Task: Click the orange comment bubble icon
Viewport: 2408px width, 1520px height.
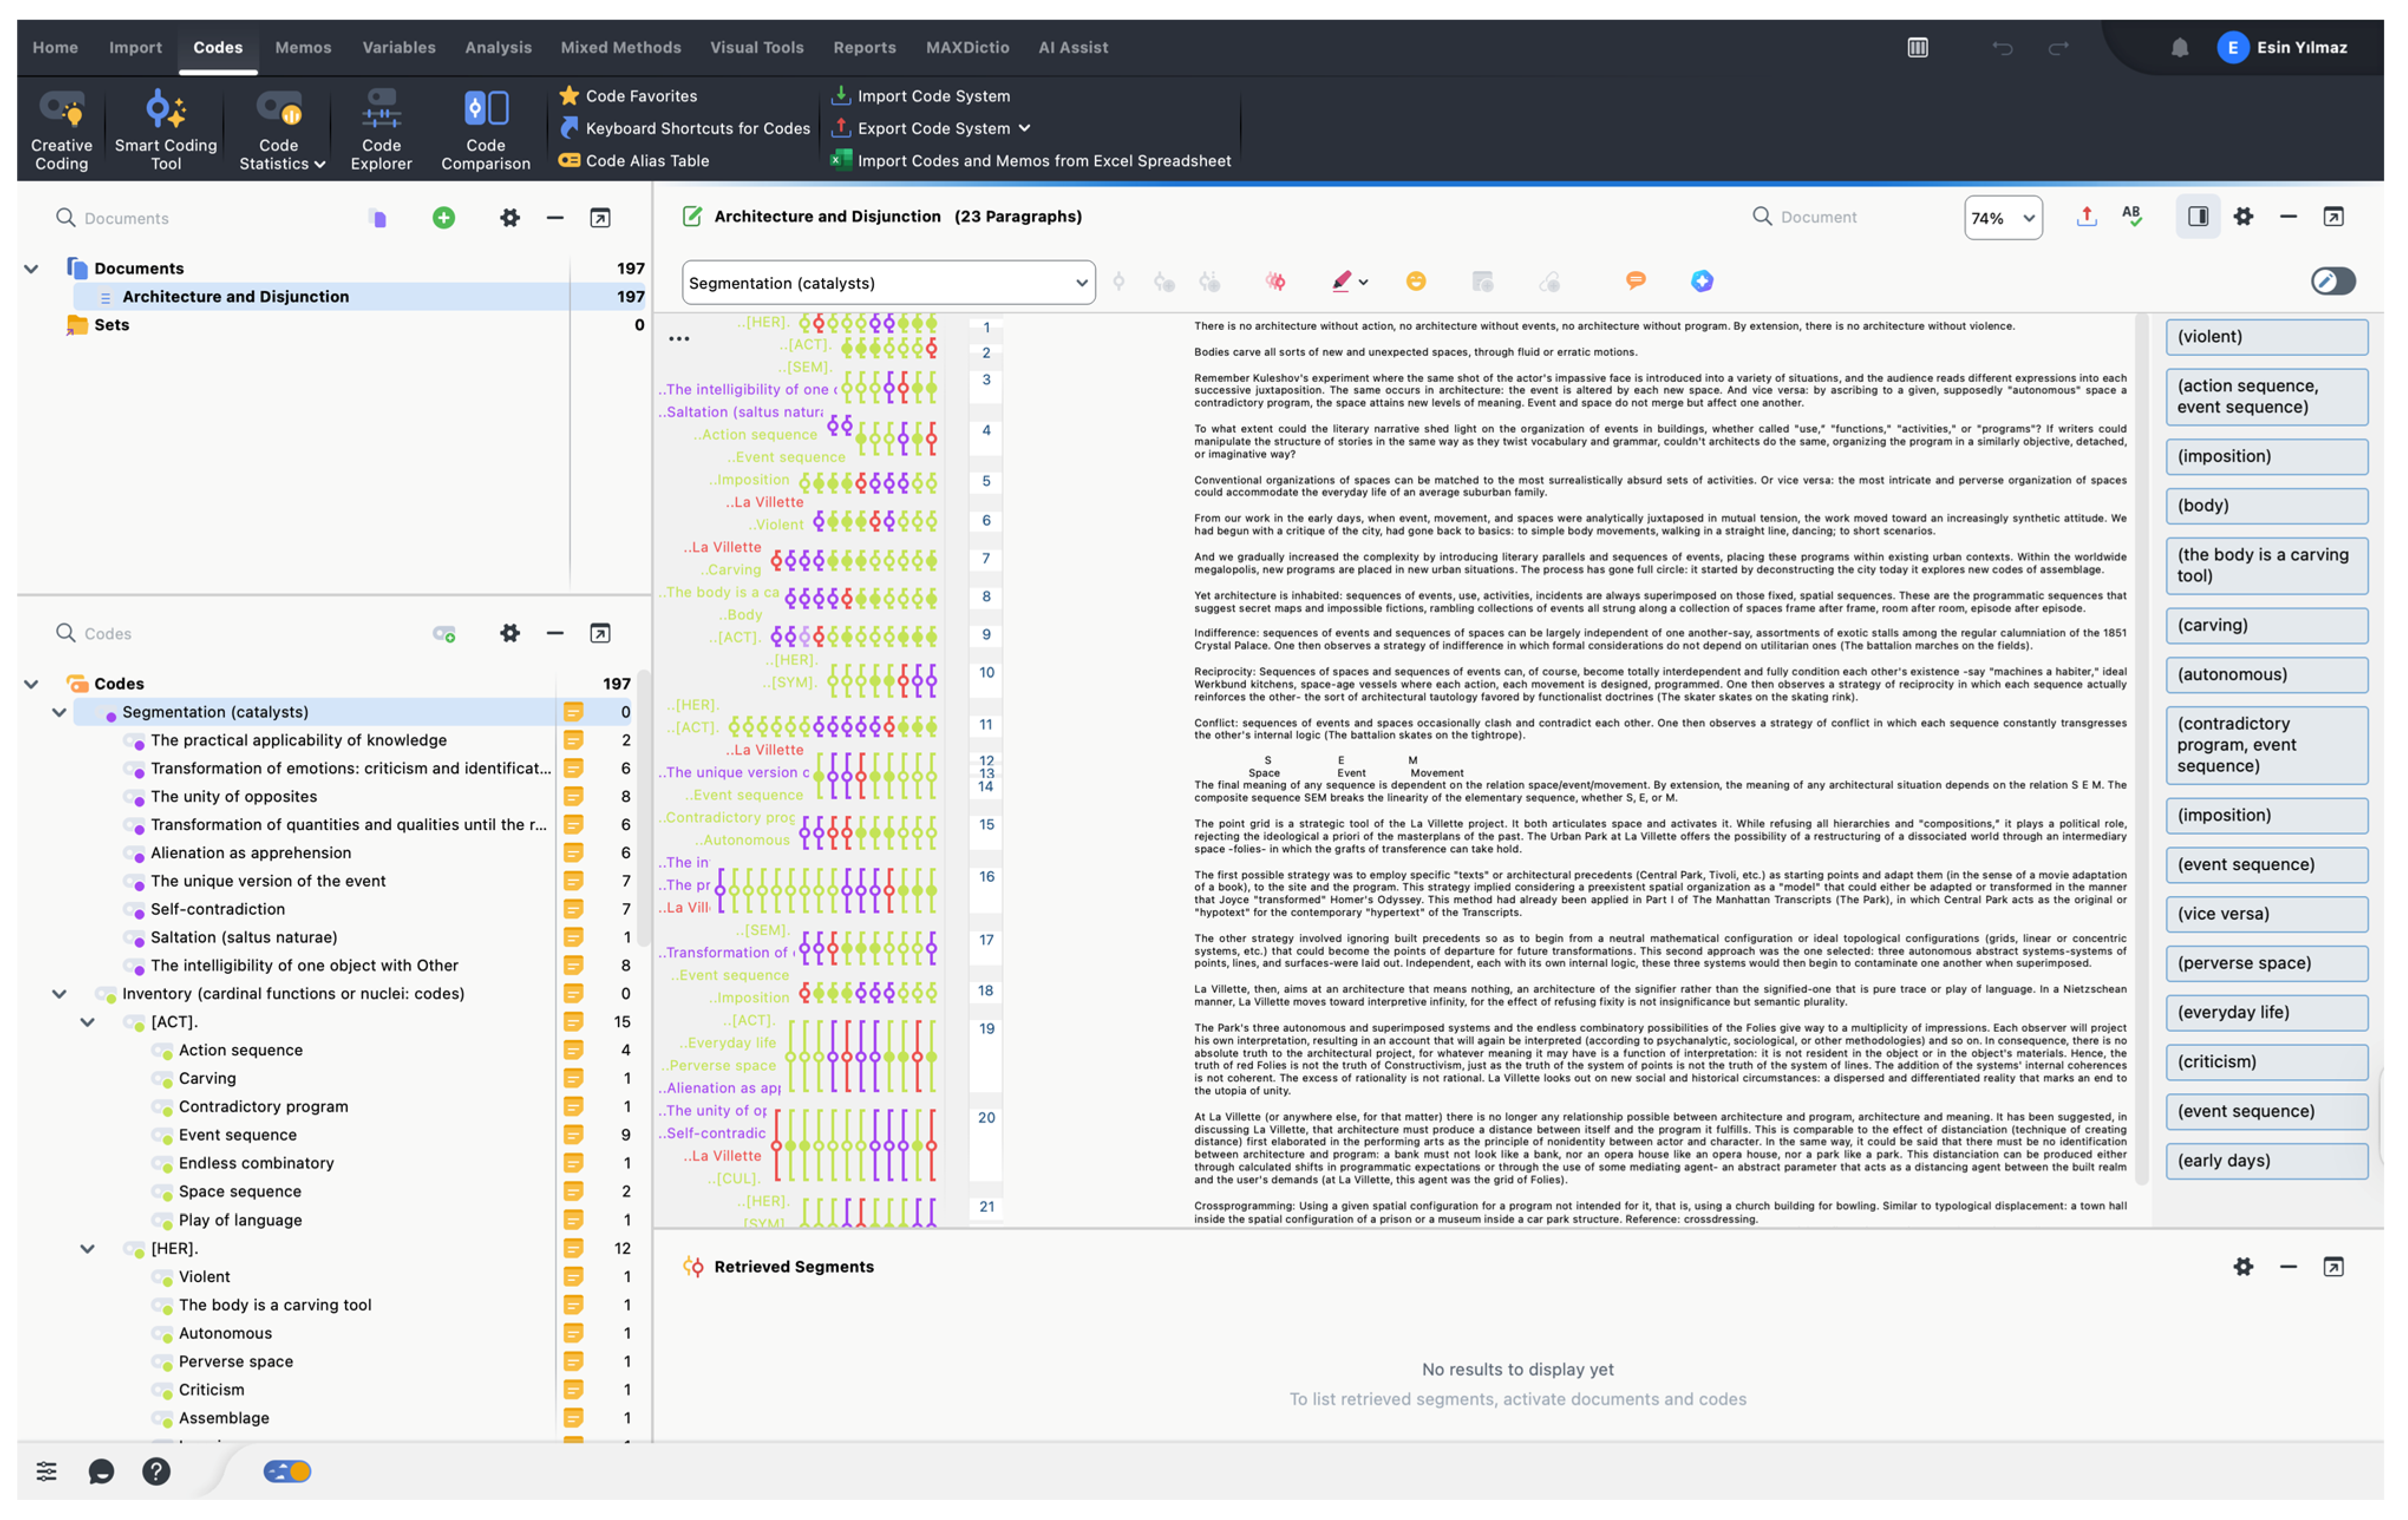Action: [x=1635, y=281]
